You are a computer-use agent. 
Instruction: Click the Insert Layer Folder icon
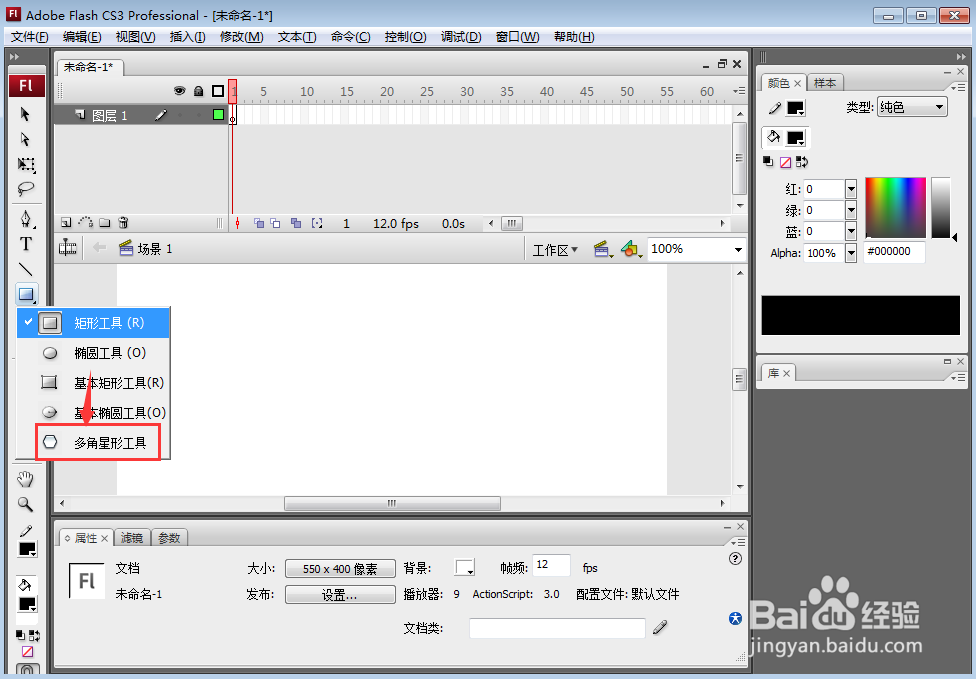(x=105, y=223)
